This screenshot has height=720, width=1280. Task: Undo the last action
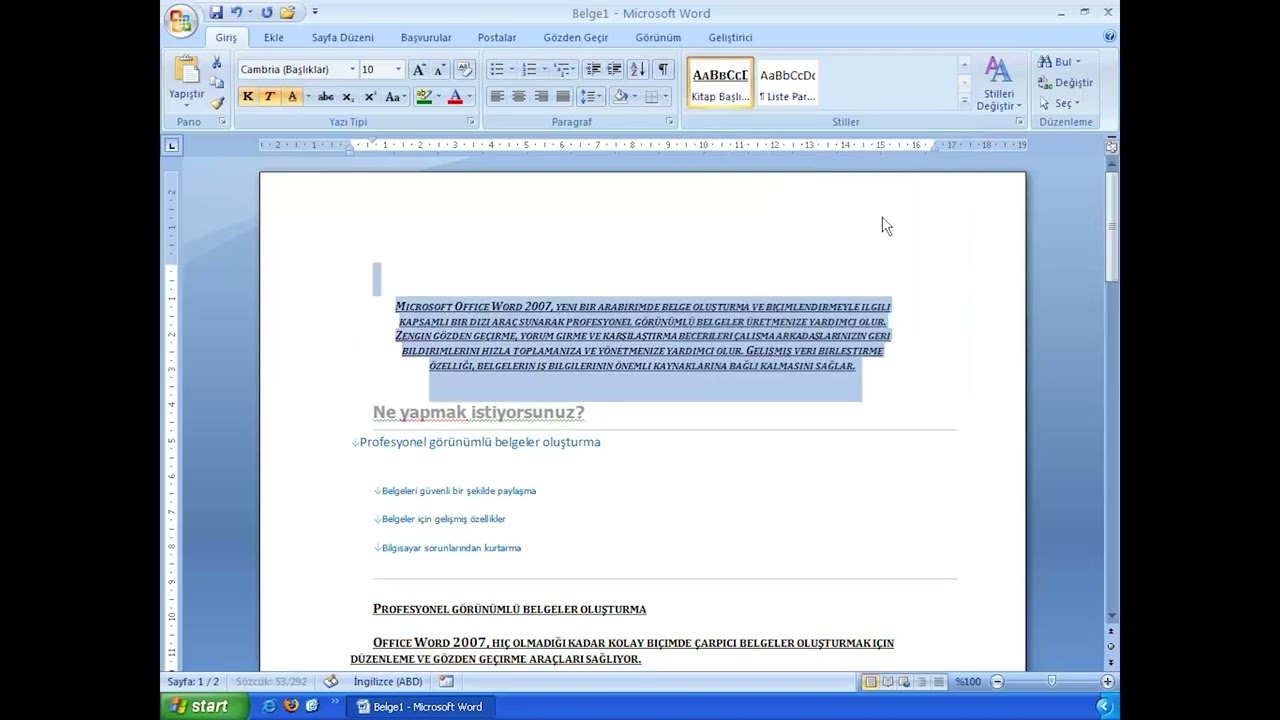tap(237, 13)
